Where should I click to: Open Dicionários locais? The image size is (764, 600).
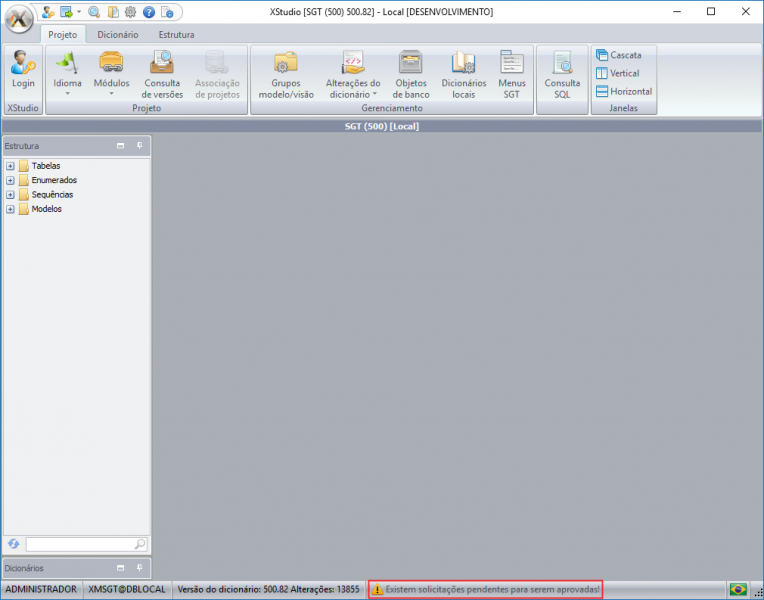tap(464, 72)
